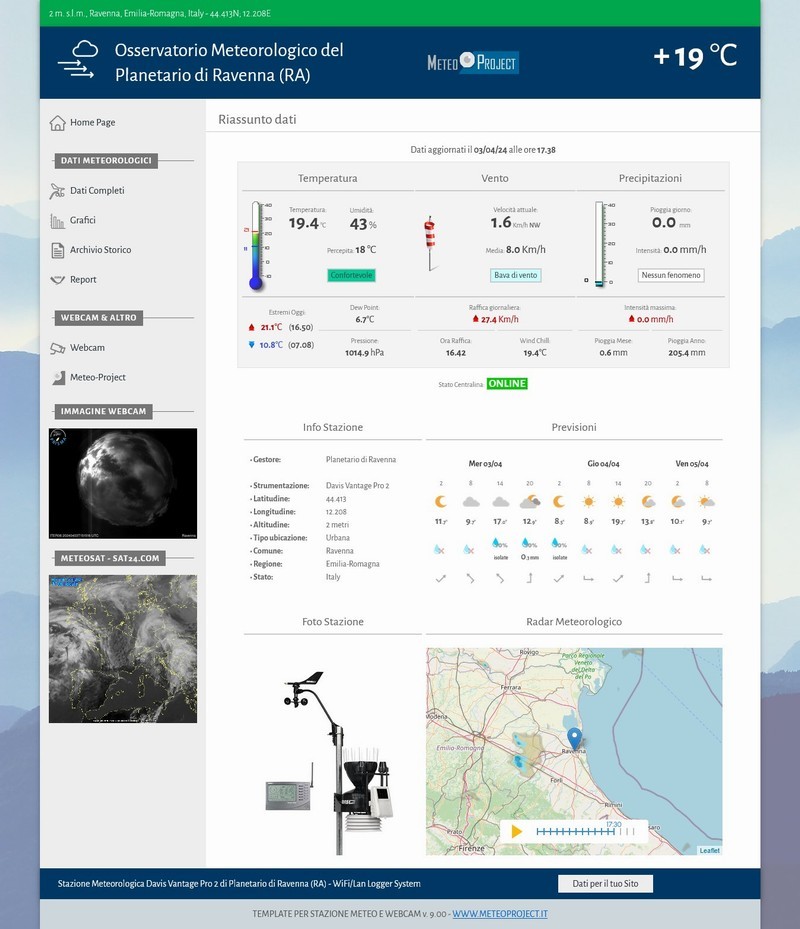
Task: Click the Meteo Project header logo
Action: click(472, 63)
